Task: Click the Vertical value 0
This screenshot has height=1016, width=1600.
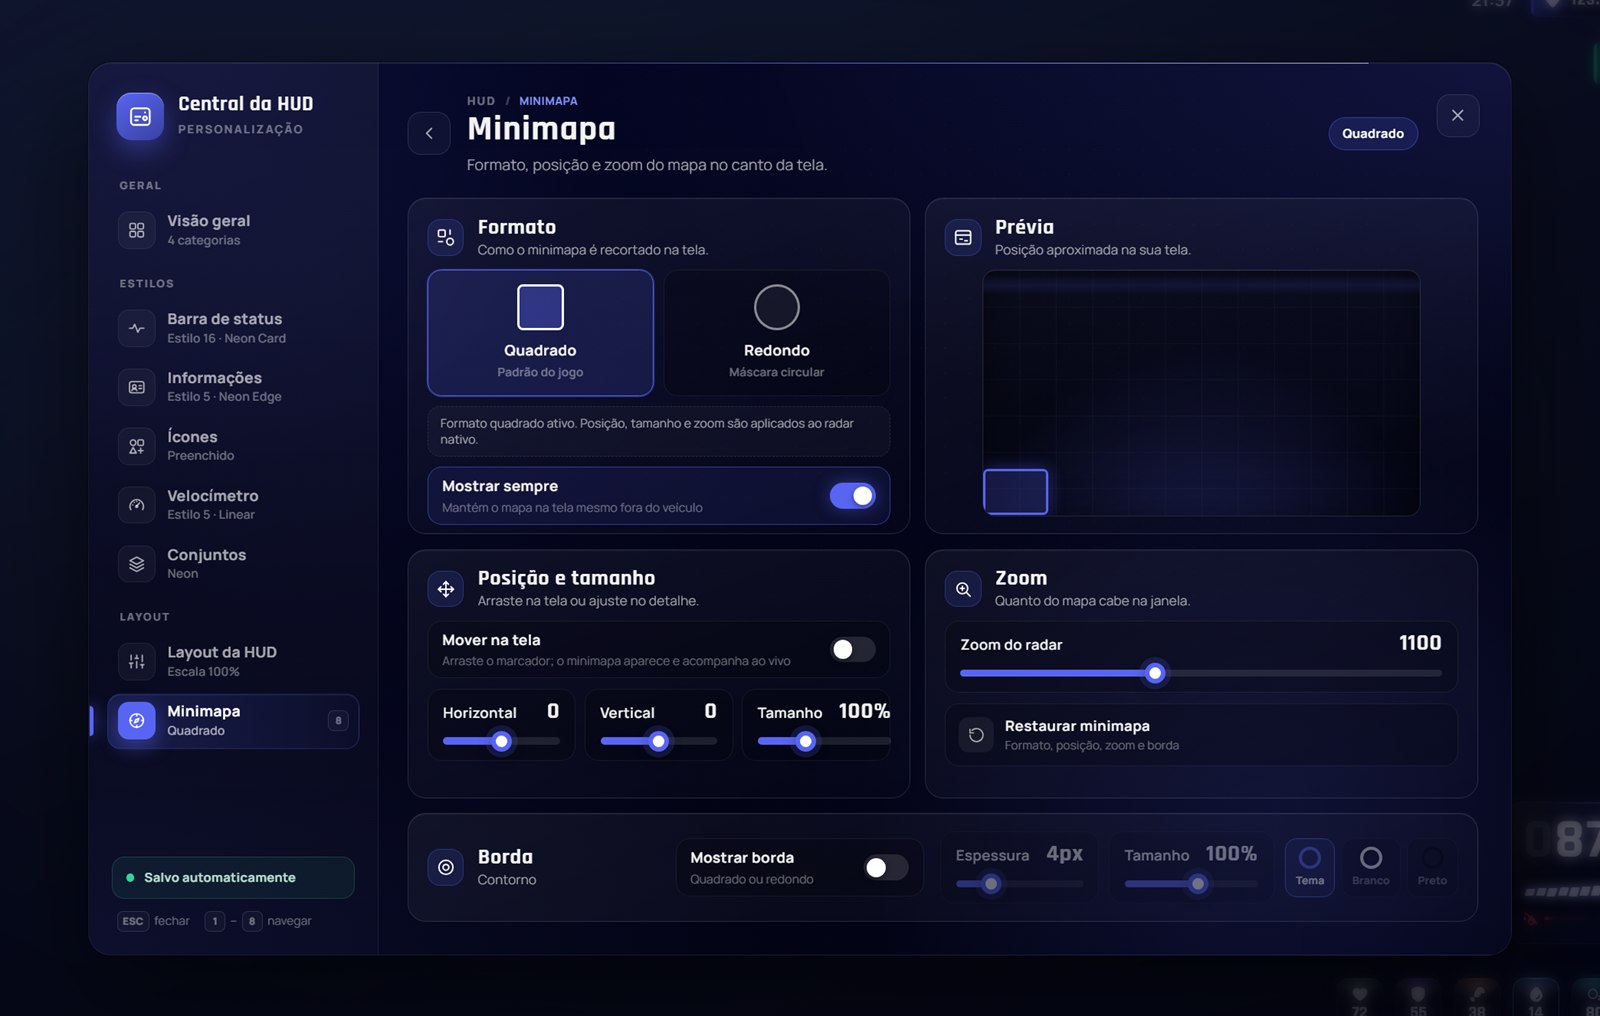Action: tap(710, 711)
